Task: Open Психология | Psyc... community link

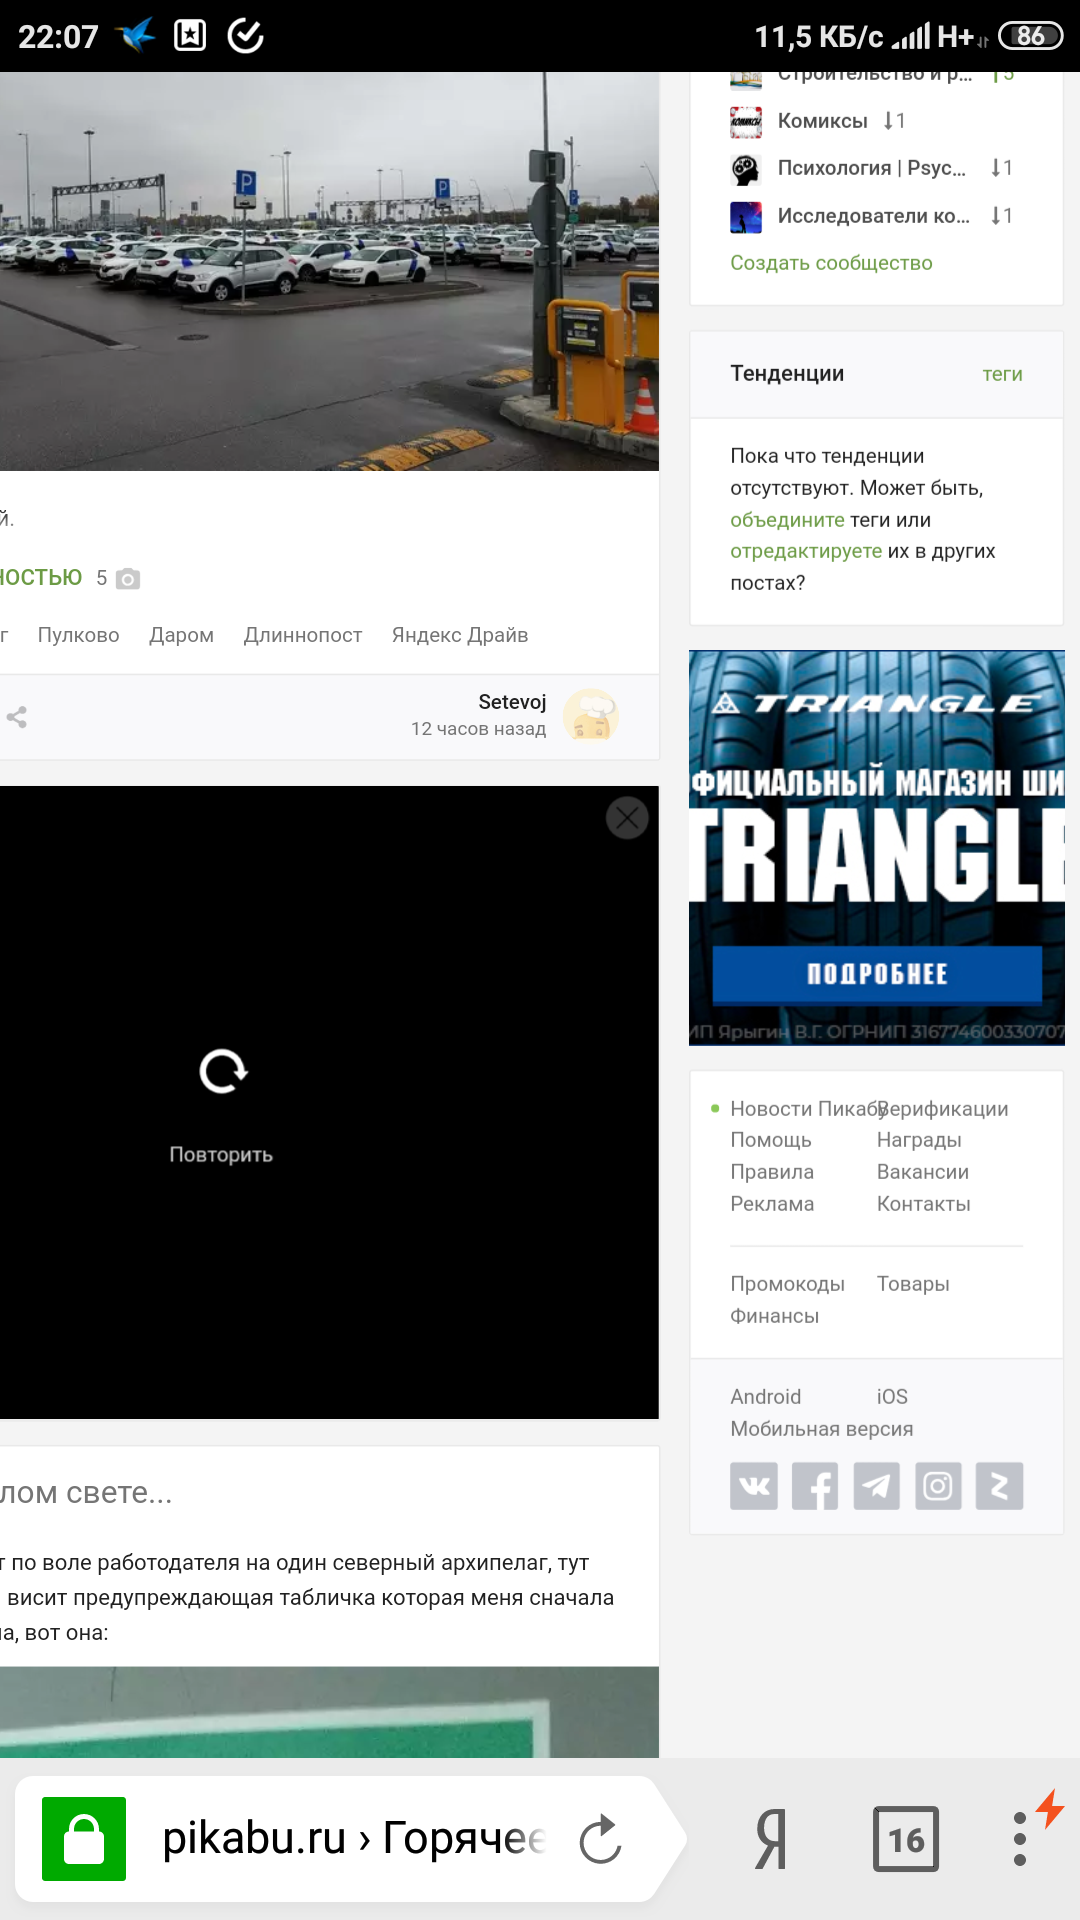Action: (x=872, y=168)
